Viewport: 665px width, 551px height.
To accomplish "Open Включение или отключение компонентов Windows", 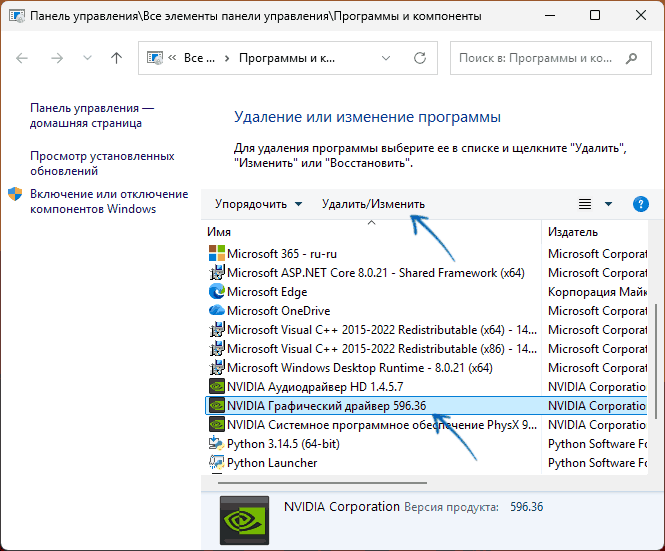I will click(109, 201).
